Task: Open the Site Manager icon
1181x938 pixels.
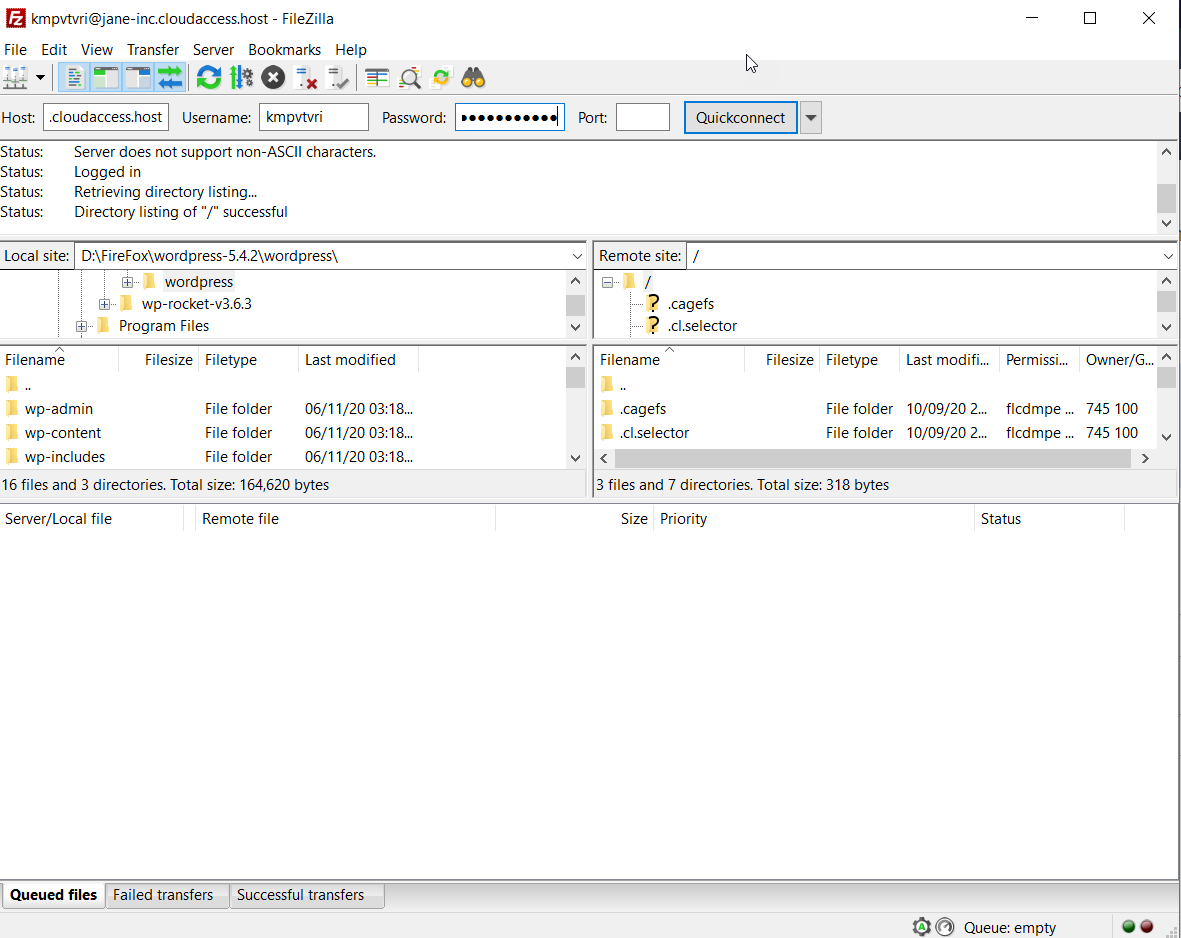Action: 15,78
